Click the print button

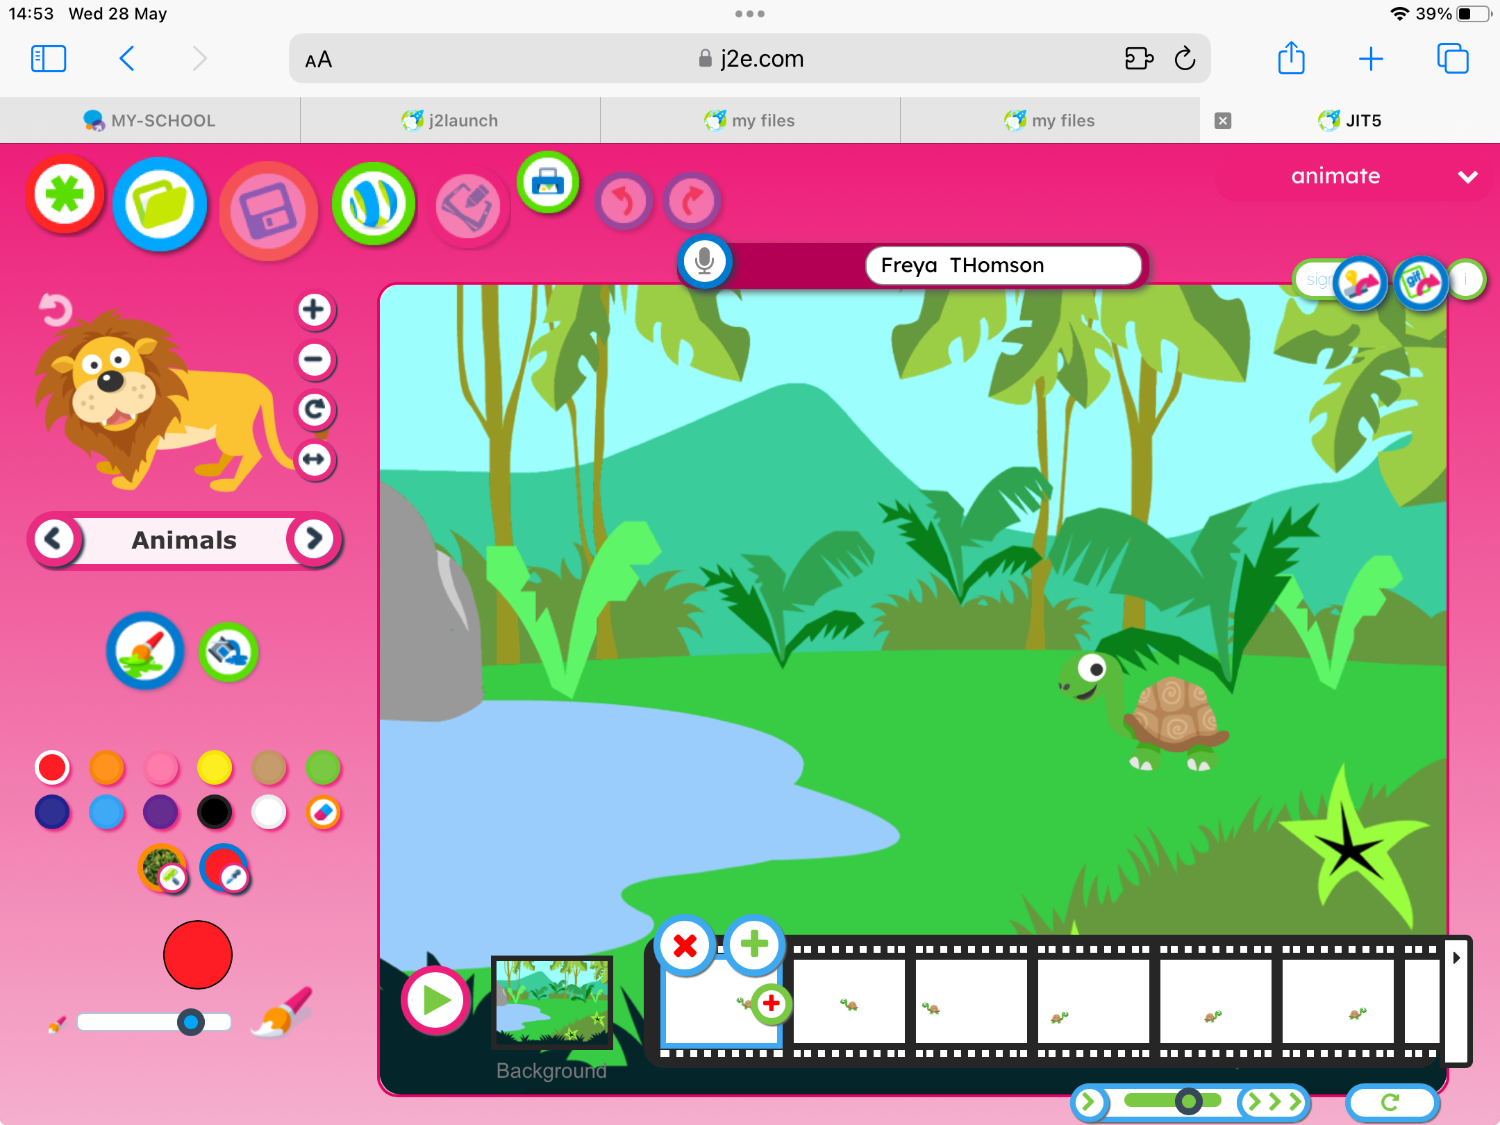pos(548,182)
